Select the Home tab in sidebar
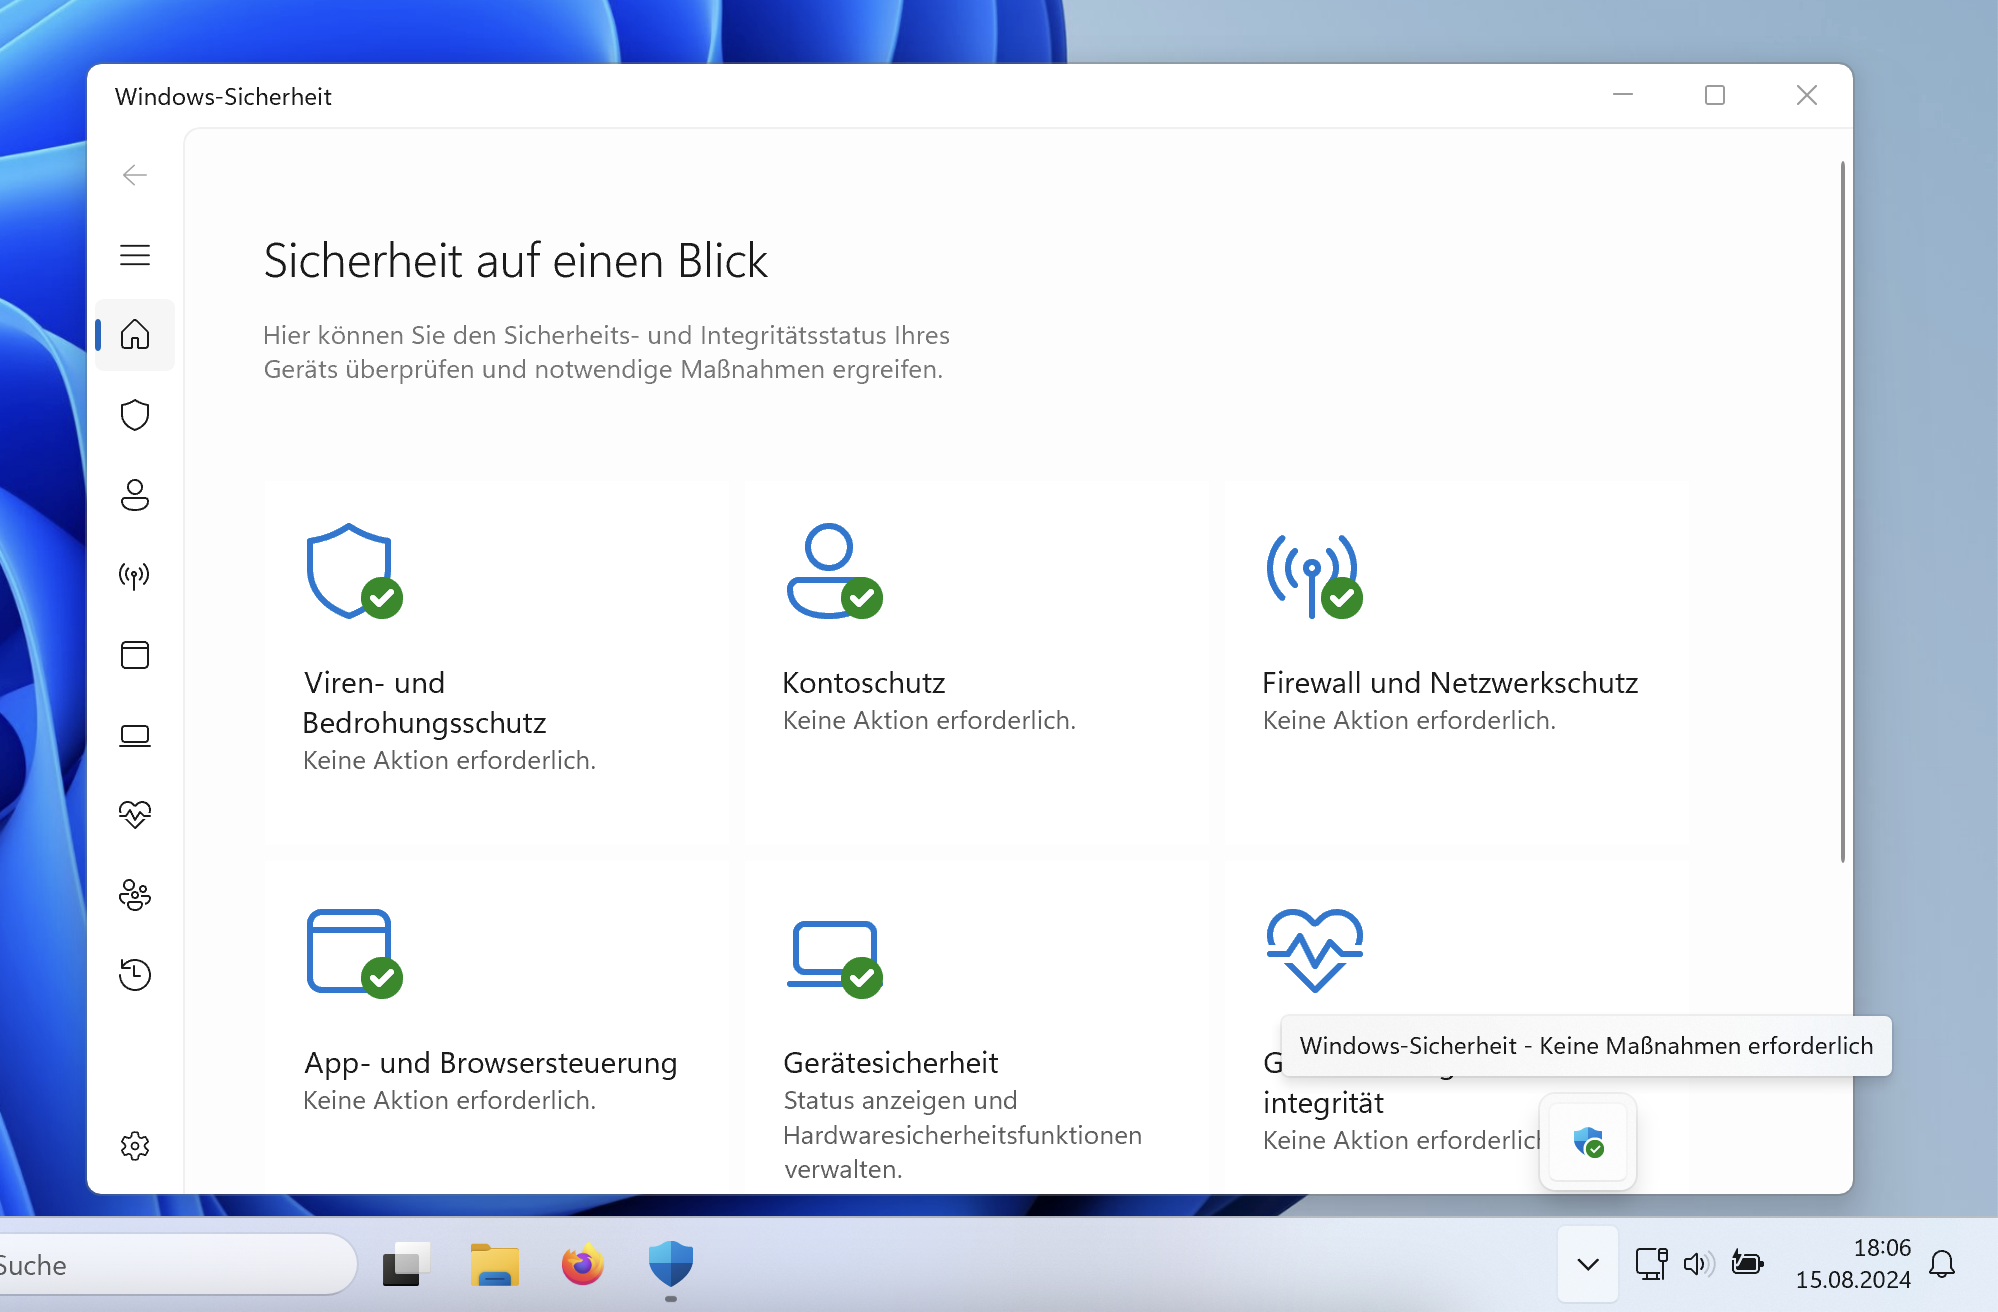Image resolution: width=1998 pixels, height=1312 pixels. (135, 335)
